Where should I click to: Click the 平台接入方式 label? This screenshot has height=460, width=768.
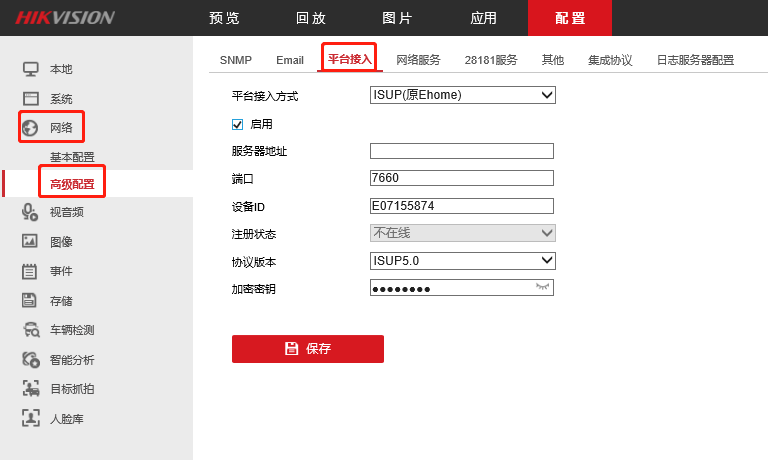click(264, 96)
